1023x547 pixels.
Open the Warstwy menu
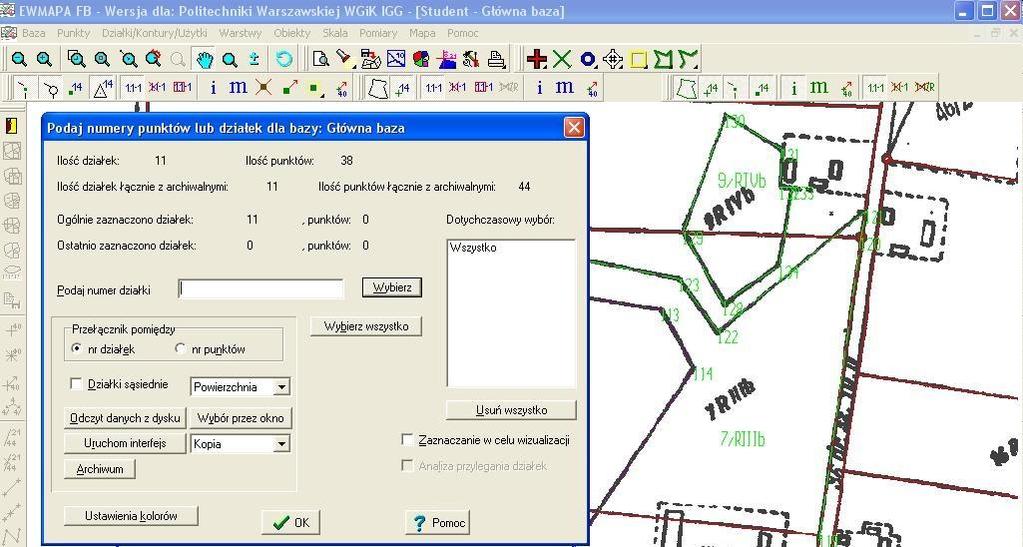click(x=240, y=33)
